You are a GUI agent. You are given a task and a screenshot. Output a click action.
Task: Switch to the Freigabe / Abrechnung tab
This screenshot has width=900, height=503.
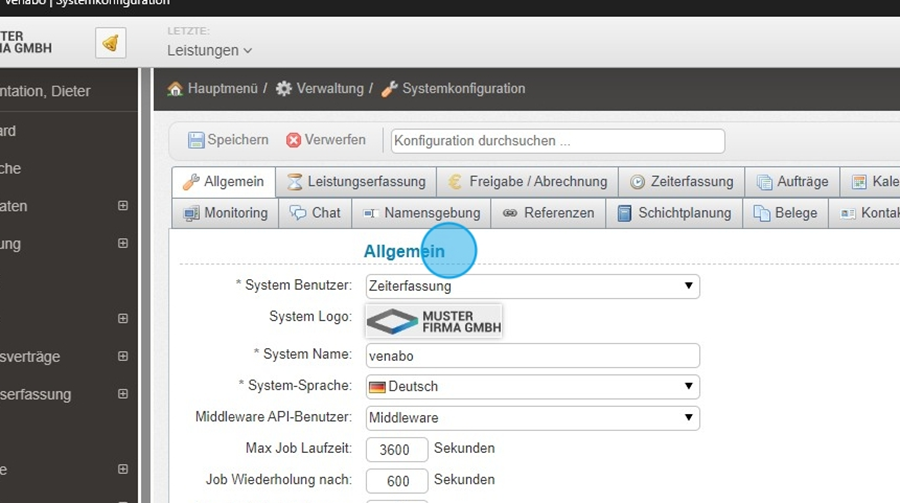click(527, 182)
